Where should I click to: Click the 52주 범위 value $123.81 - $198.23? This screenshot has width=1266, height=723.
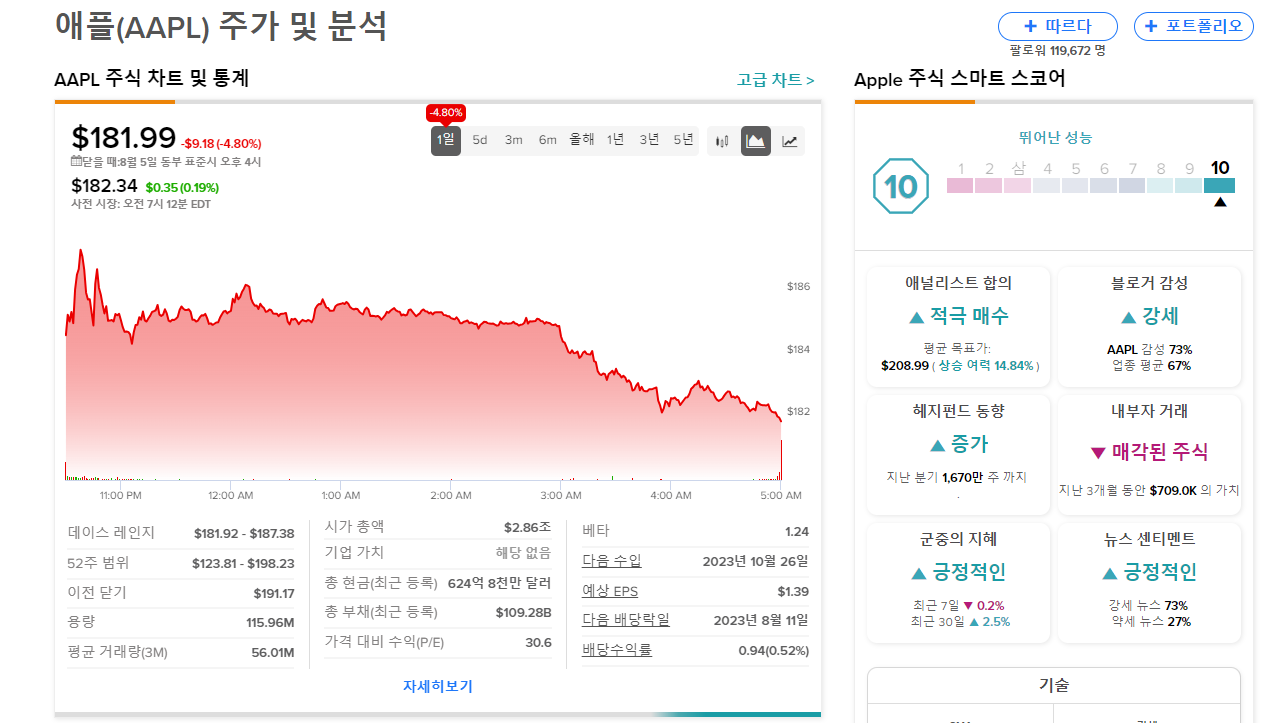point(243,563)
